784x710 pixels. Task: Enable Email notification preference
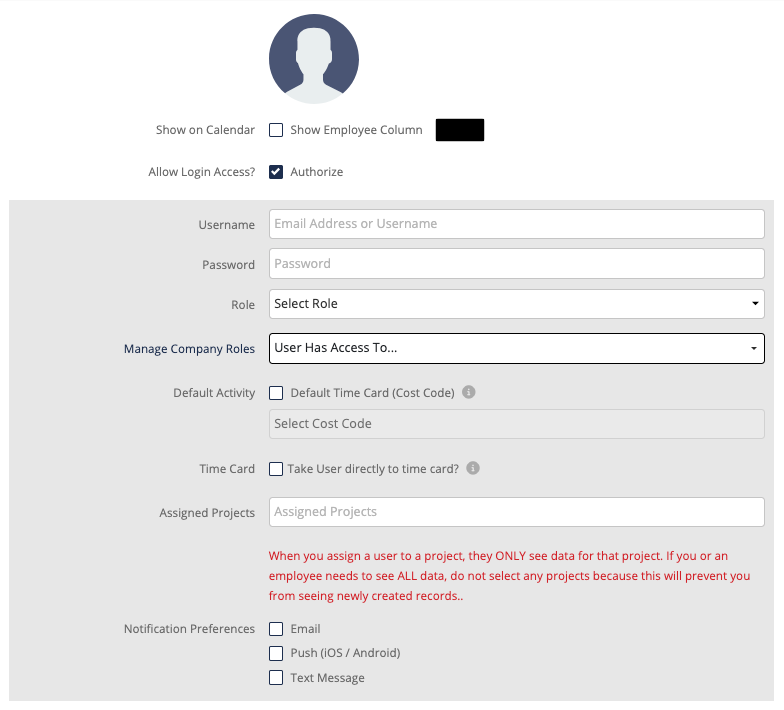tap(276, 629)
